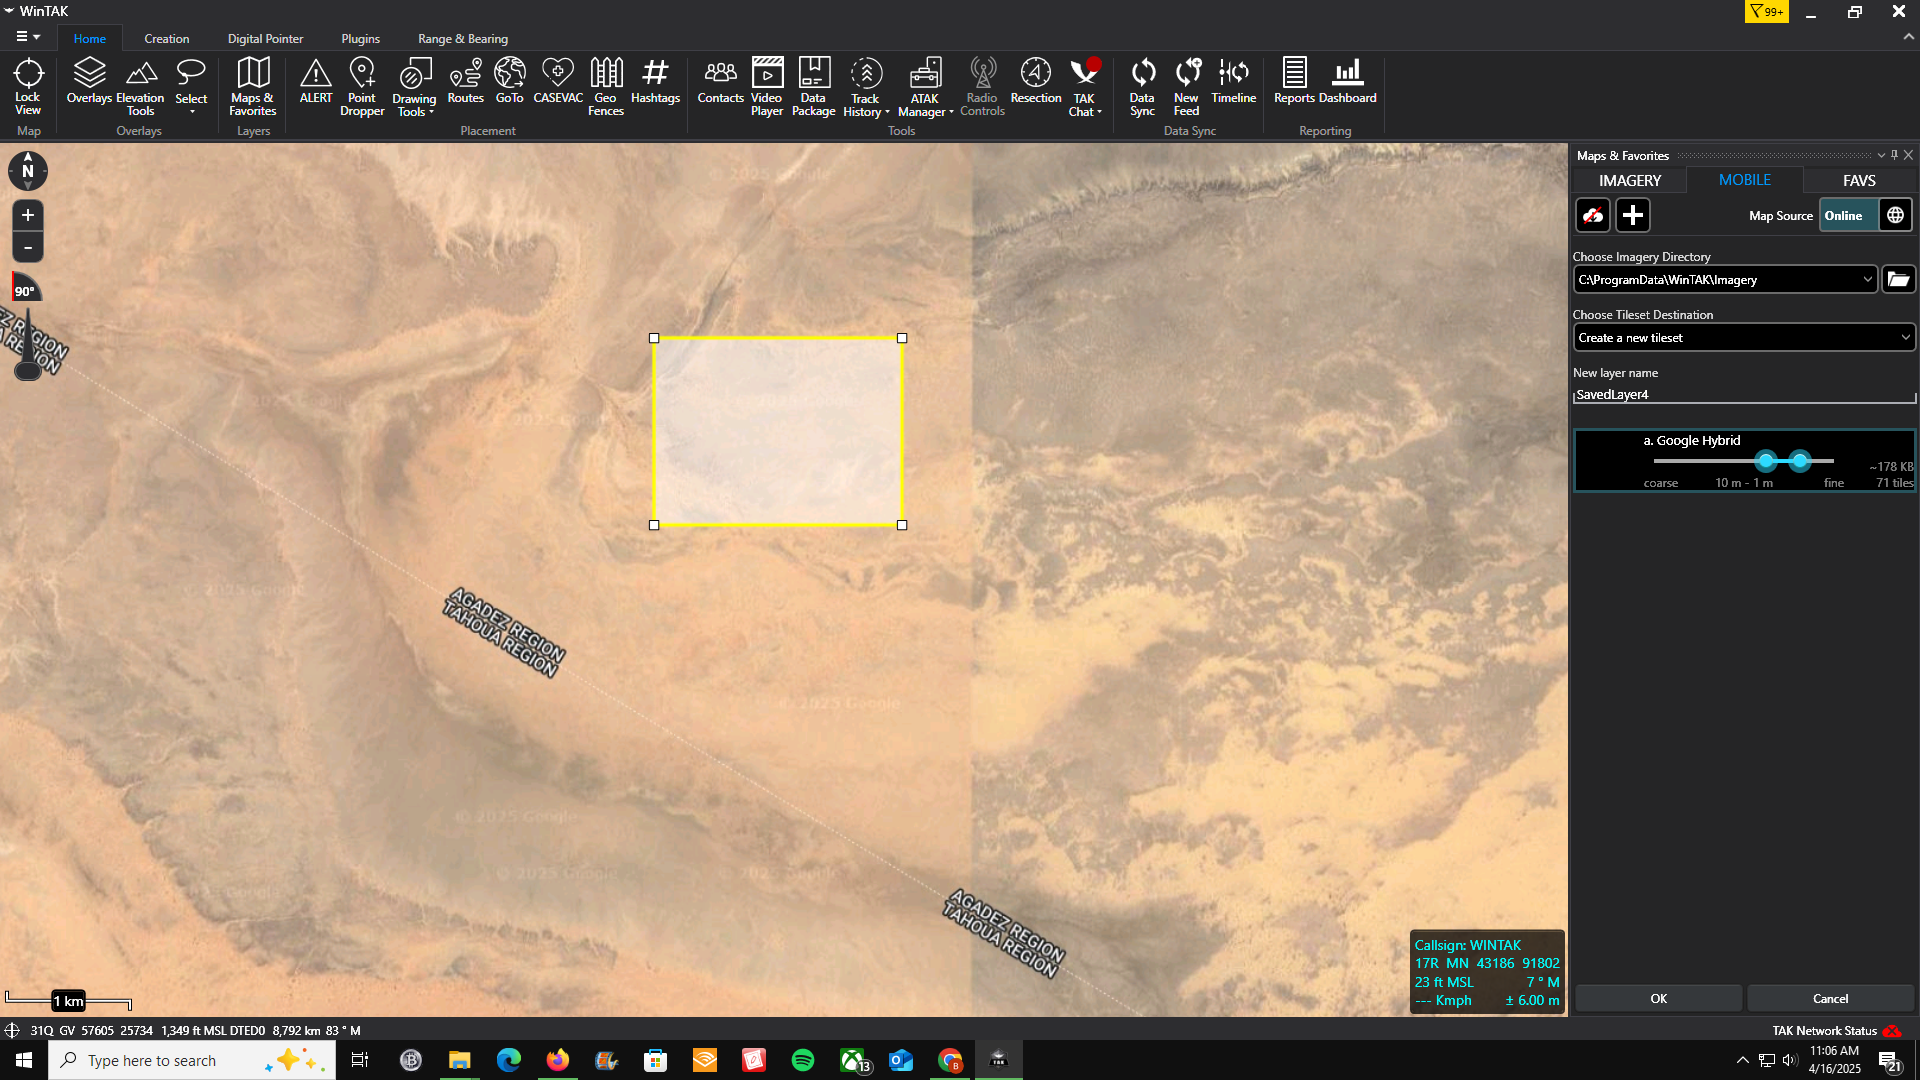Open the Range & Bearing tab
The width and height of the screenshot is (1920, 1080).
[x=463, y=38]
